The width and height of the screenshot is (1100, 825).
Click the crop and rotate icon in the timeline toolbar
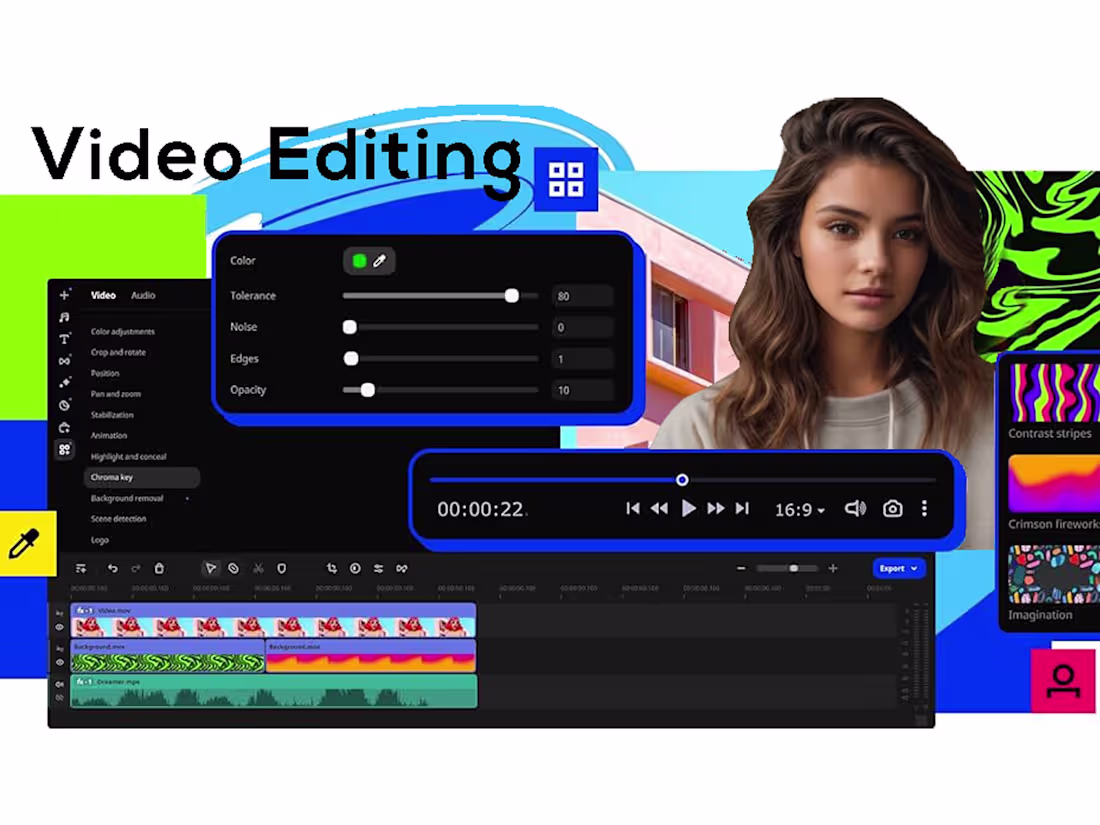coord(332,568)
